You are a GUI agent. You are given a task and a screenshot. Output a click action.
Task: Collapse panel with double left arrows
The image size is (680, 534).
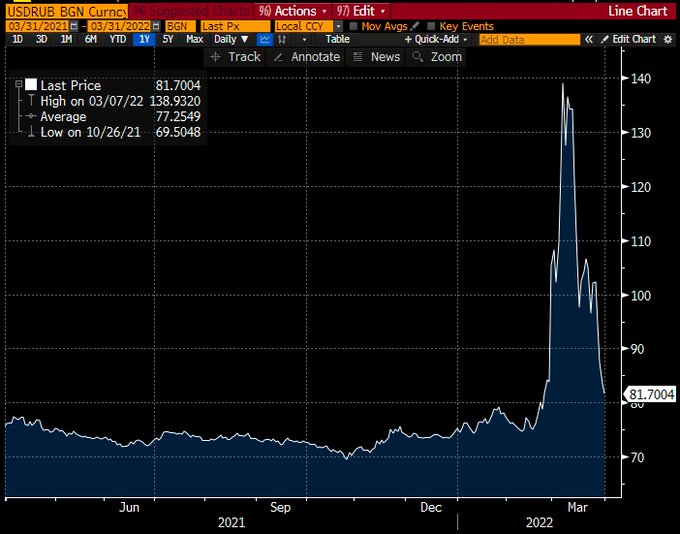[x=590, y=39]
